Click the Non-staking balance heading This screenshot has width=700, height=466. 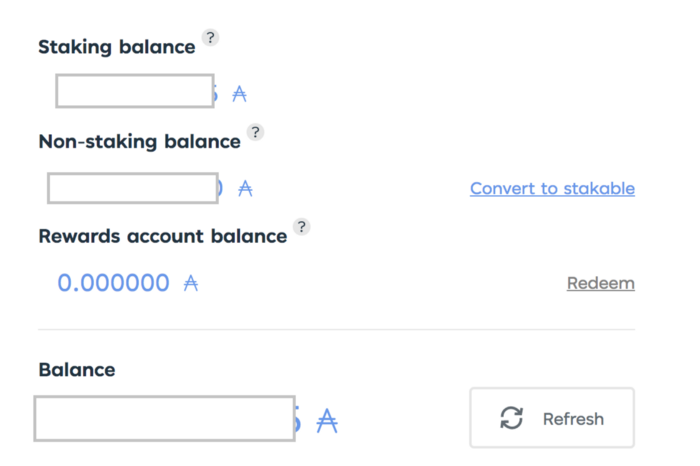pos(139,141)
